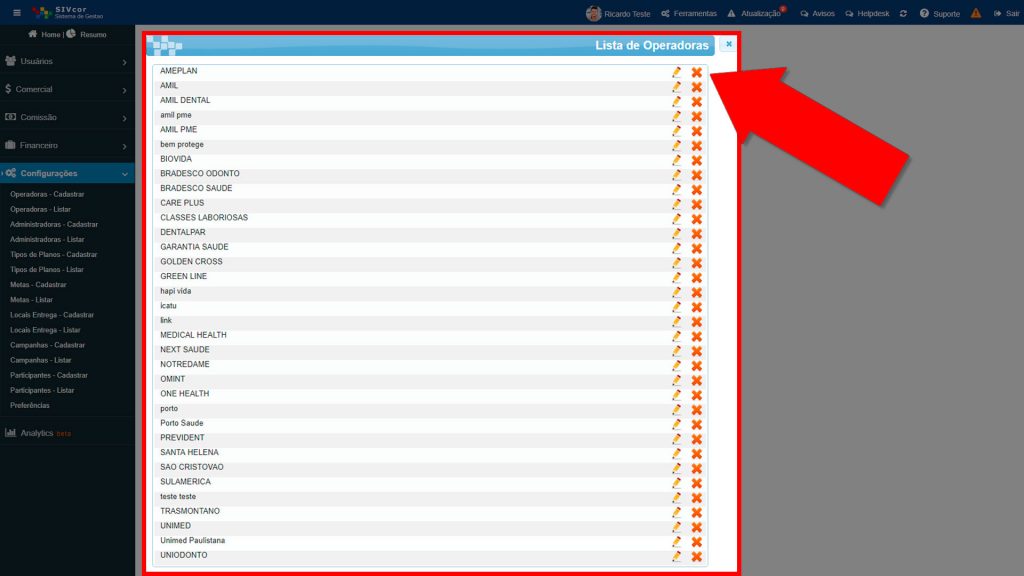Edit the AMEPLAN operator with pencil icon
The height and width of the screenshot is (576, 1024).
(x=677, y=72)
